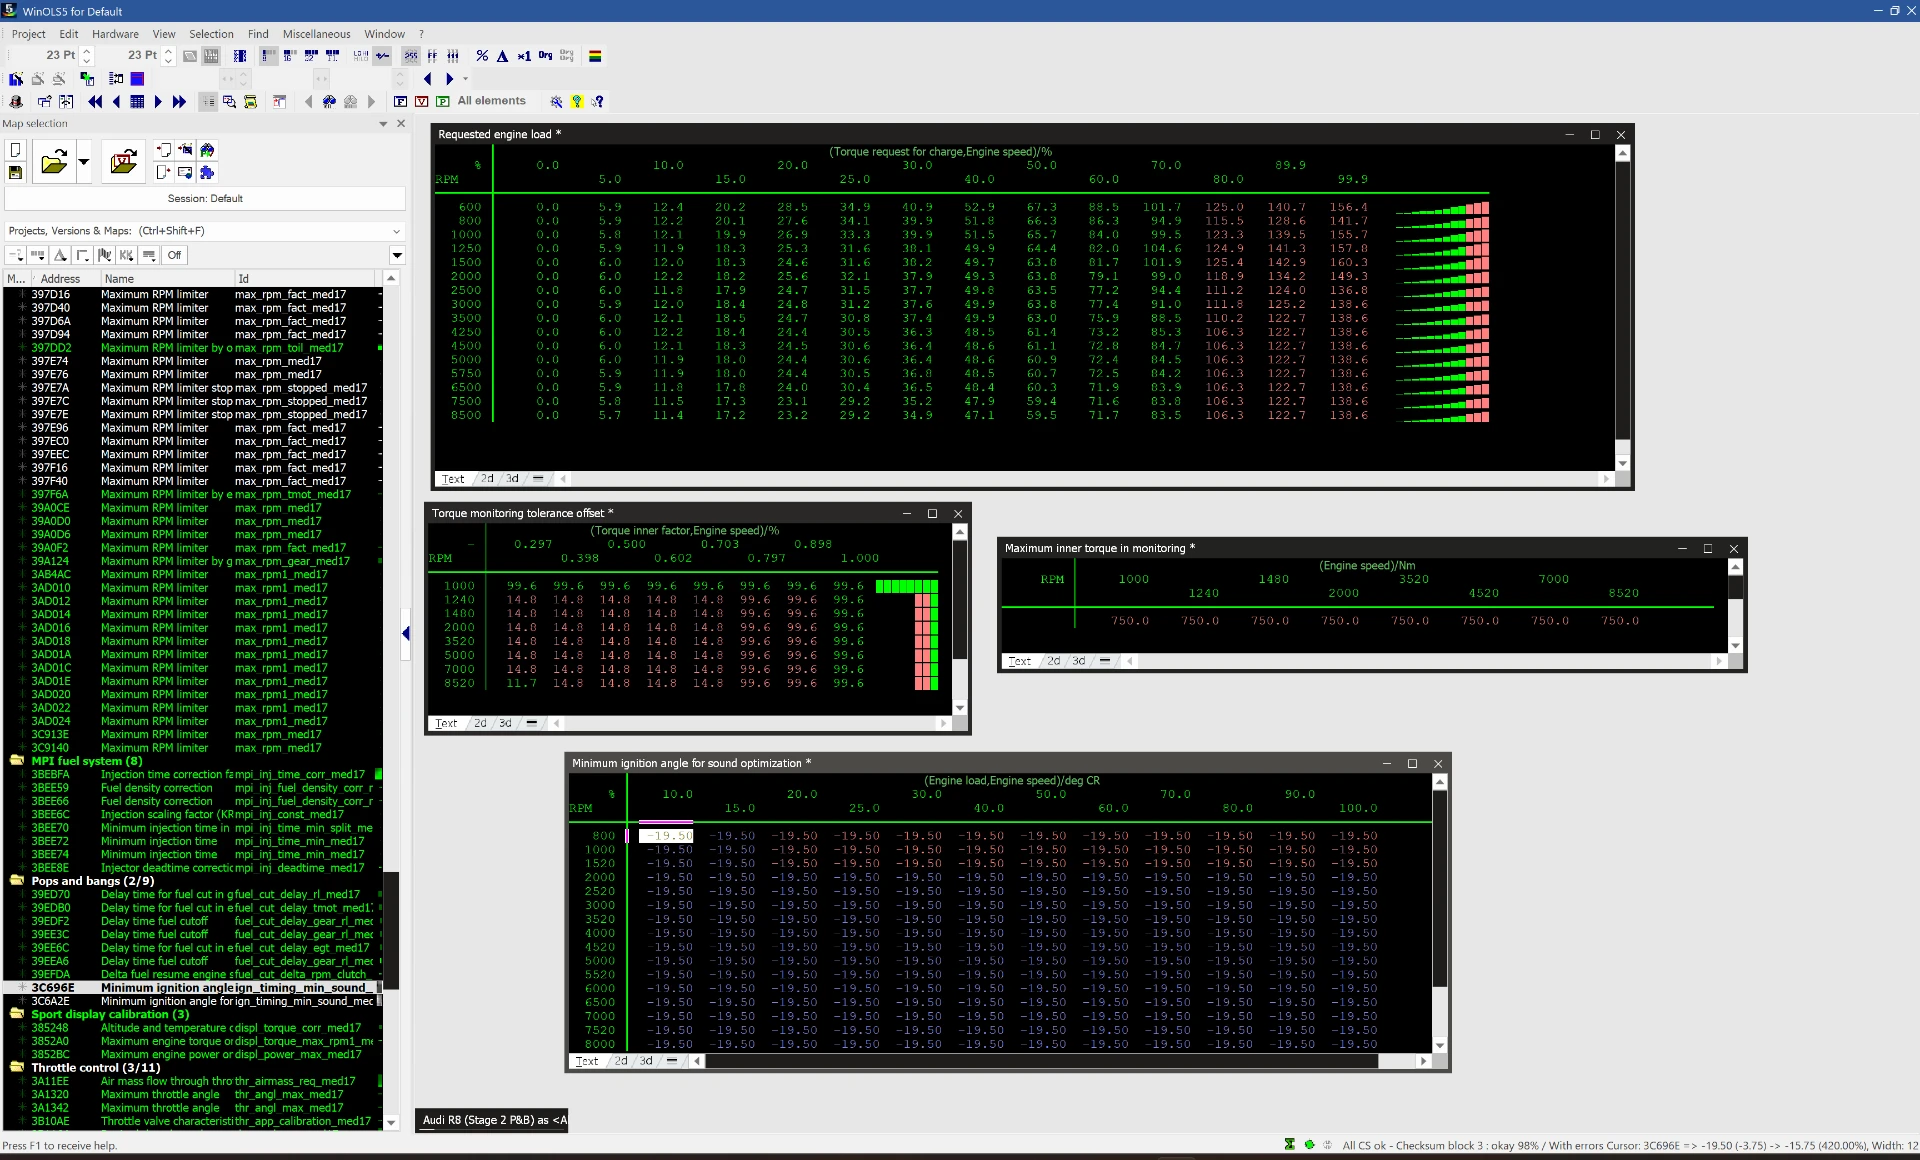
Task: Click the yellow lightbulb hint icon
Action: point(577,101)
